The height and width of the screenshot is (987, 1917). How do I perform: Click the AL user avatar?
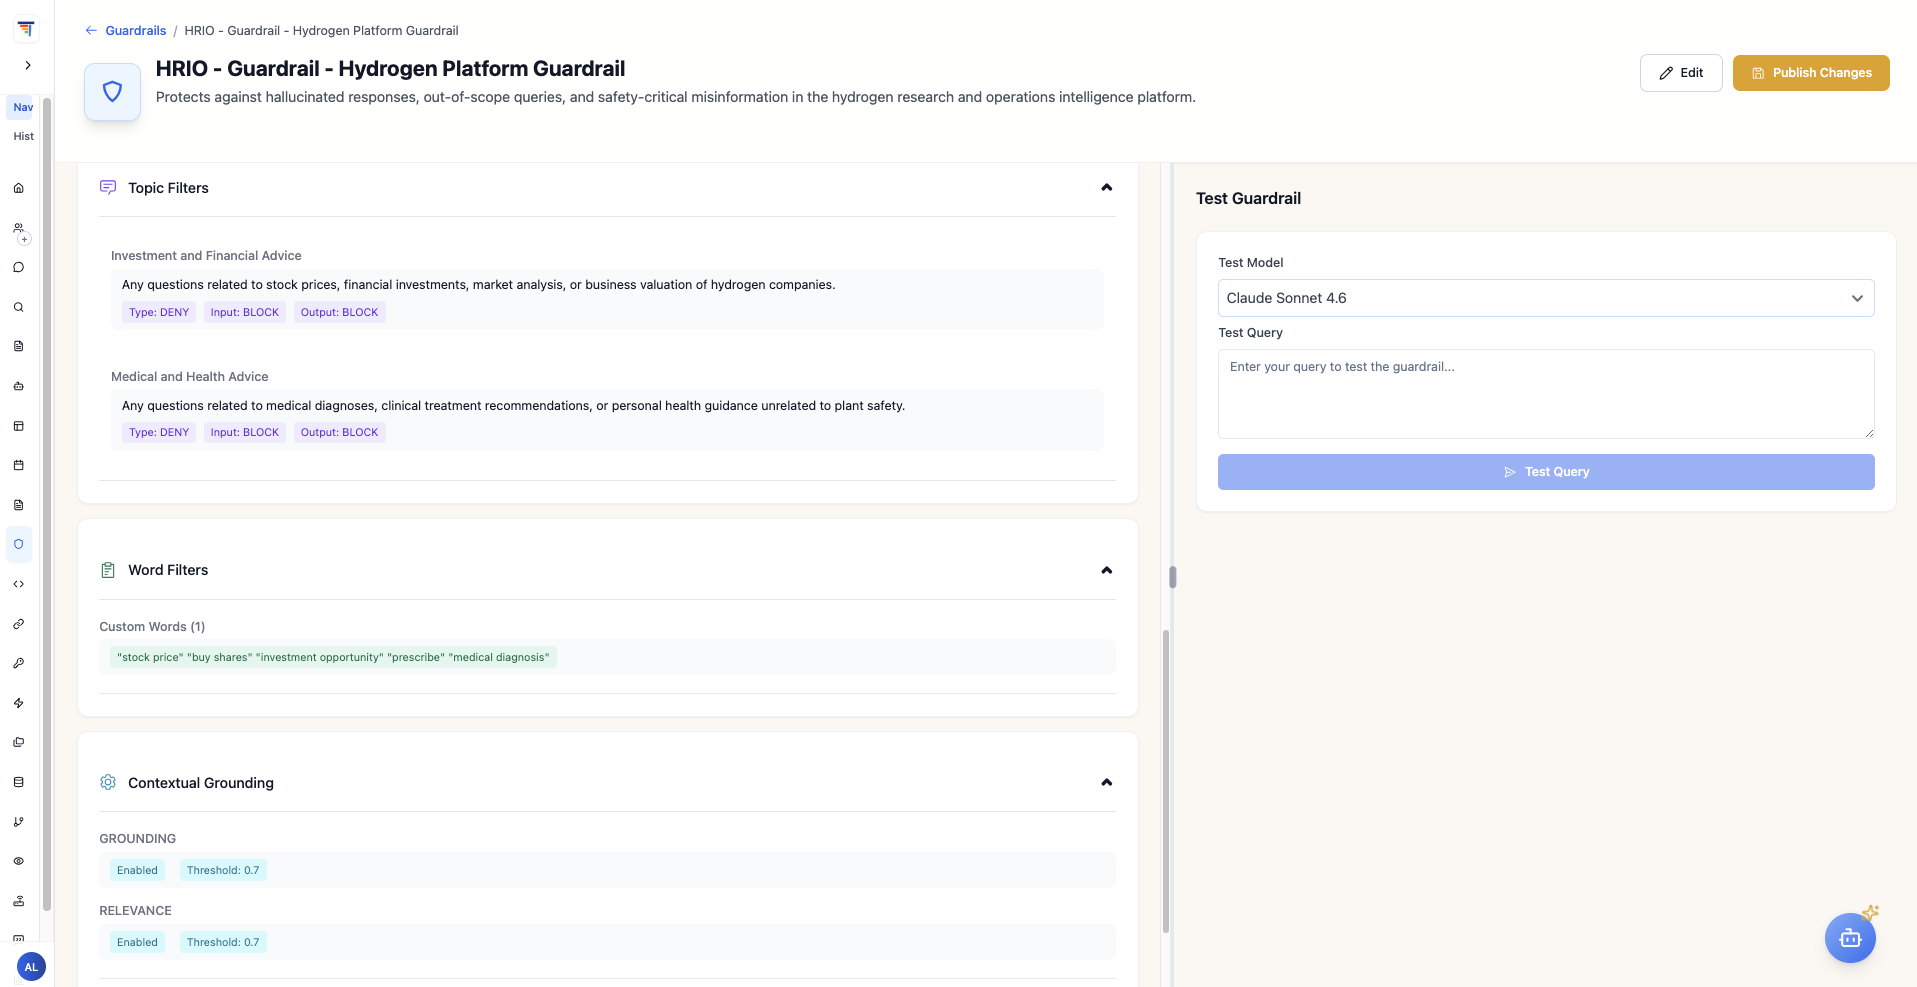point(31,967)
